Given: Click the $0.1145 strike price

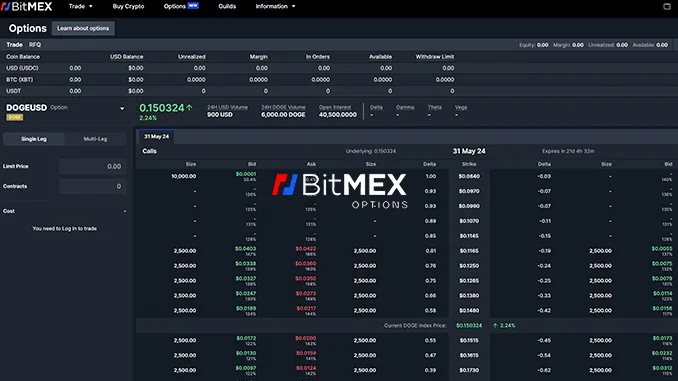Looking at the screenshot, I should [469, 236].
